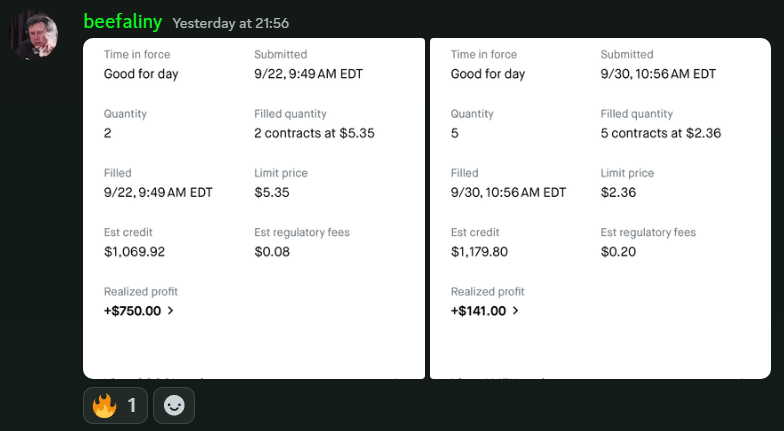Click the $5.35 limit price value
Image resolution: width=784 pixels, height=431 pixels.
click(x=272, y=192)
